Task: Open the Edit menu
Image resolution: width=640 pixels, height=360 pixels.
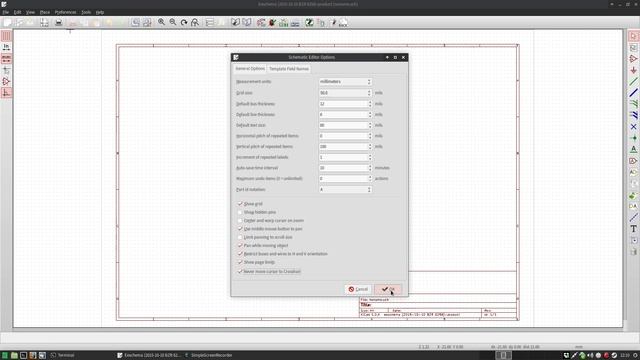Action: (17, 12)
